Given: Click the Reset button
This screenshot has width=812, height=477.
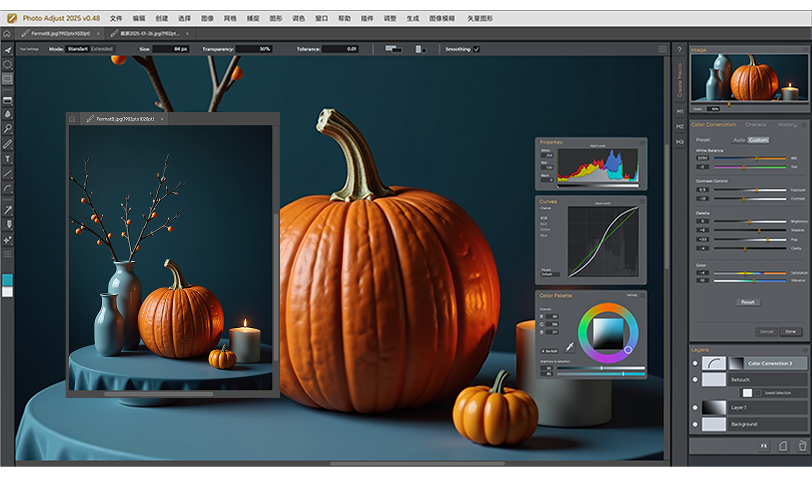Looking at the screenshot, I should [x=747, y=301].
